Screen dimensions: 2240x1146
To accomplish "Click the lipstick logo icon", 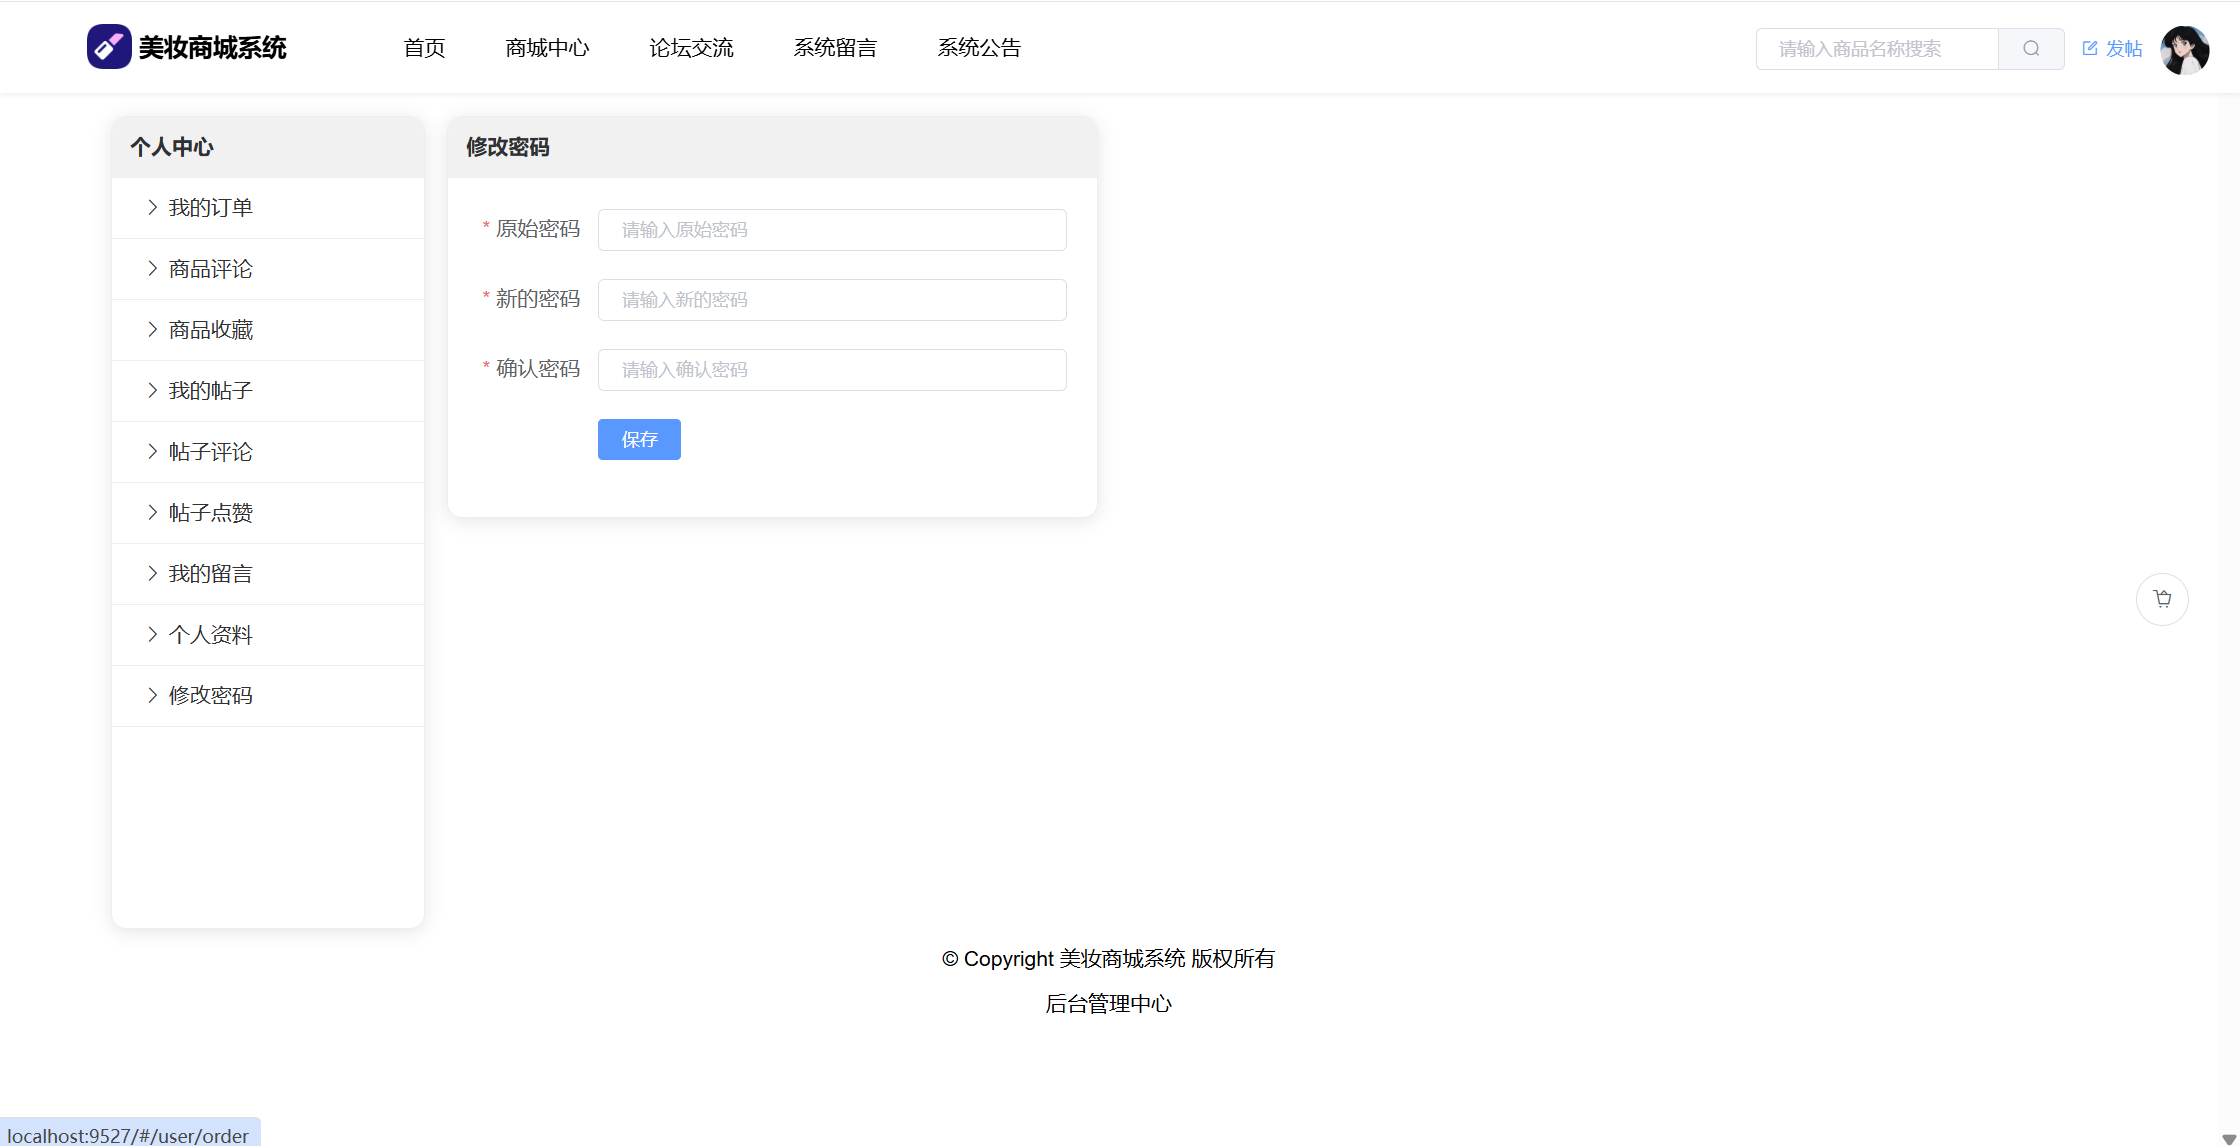I will 109,47.
